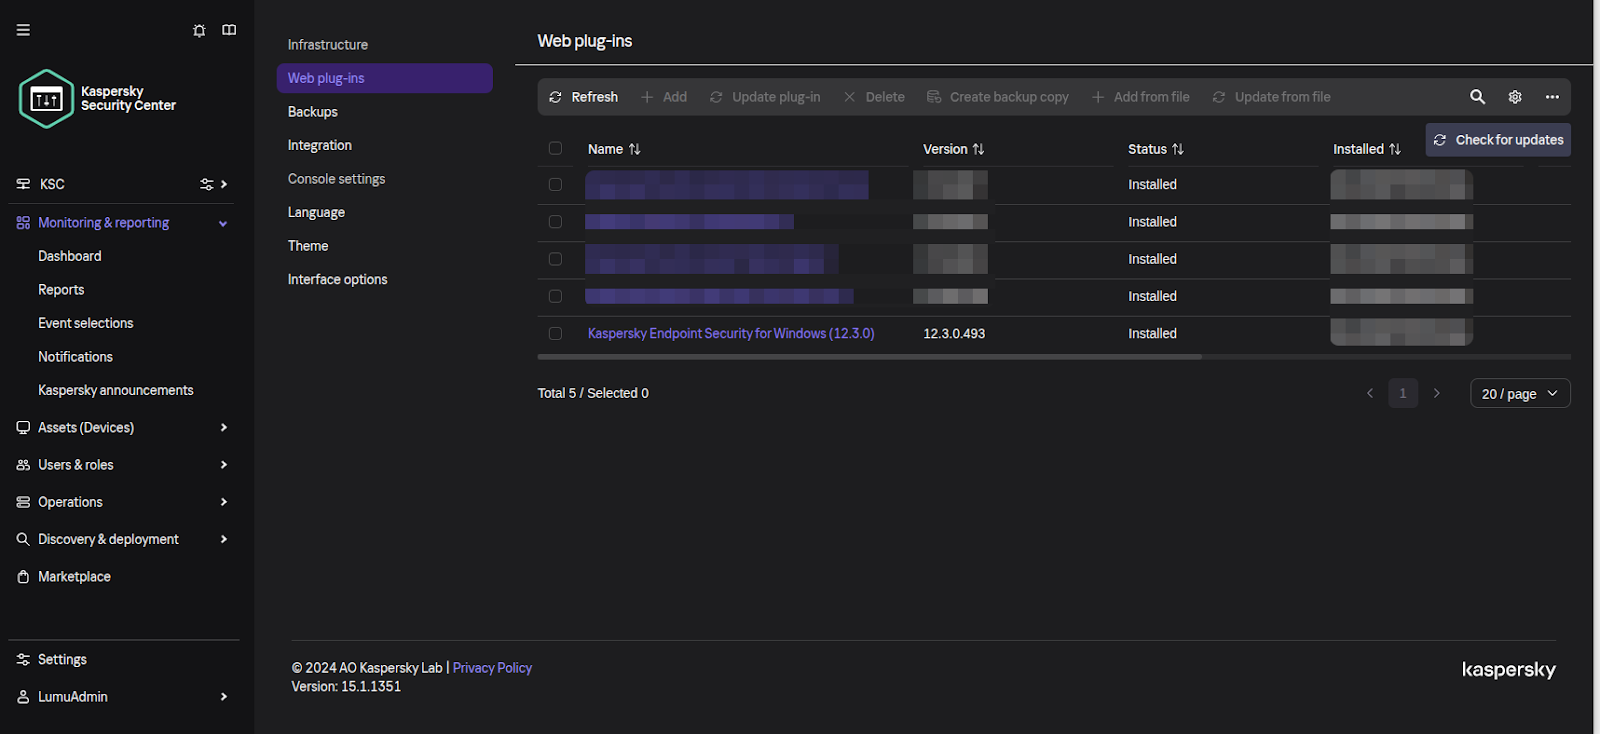Click the three-dot more options icon
Image resolution: width=1600 pixels, height=734 pixels.
(x=1552, y=97)
